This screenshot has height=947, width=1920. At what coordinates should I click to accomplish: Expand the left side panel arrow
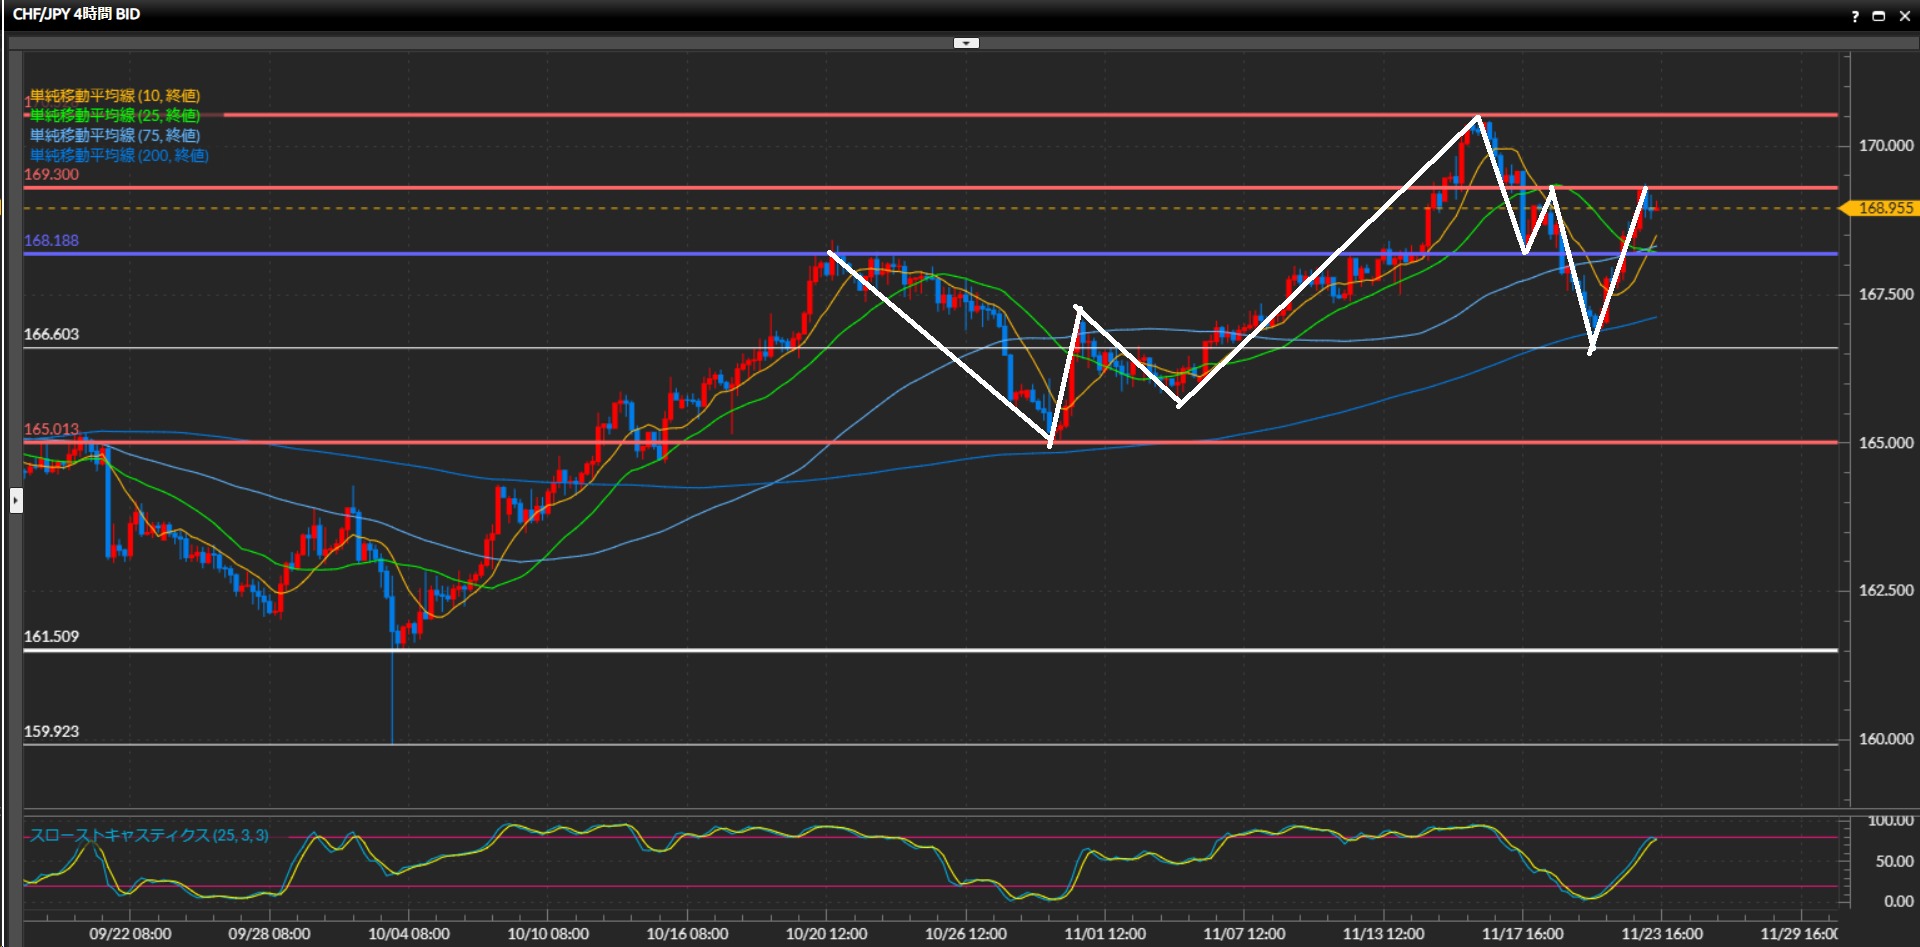click(16, 499)
